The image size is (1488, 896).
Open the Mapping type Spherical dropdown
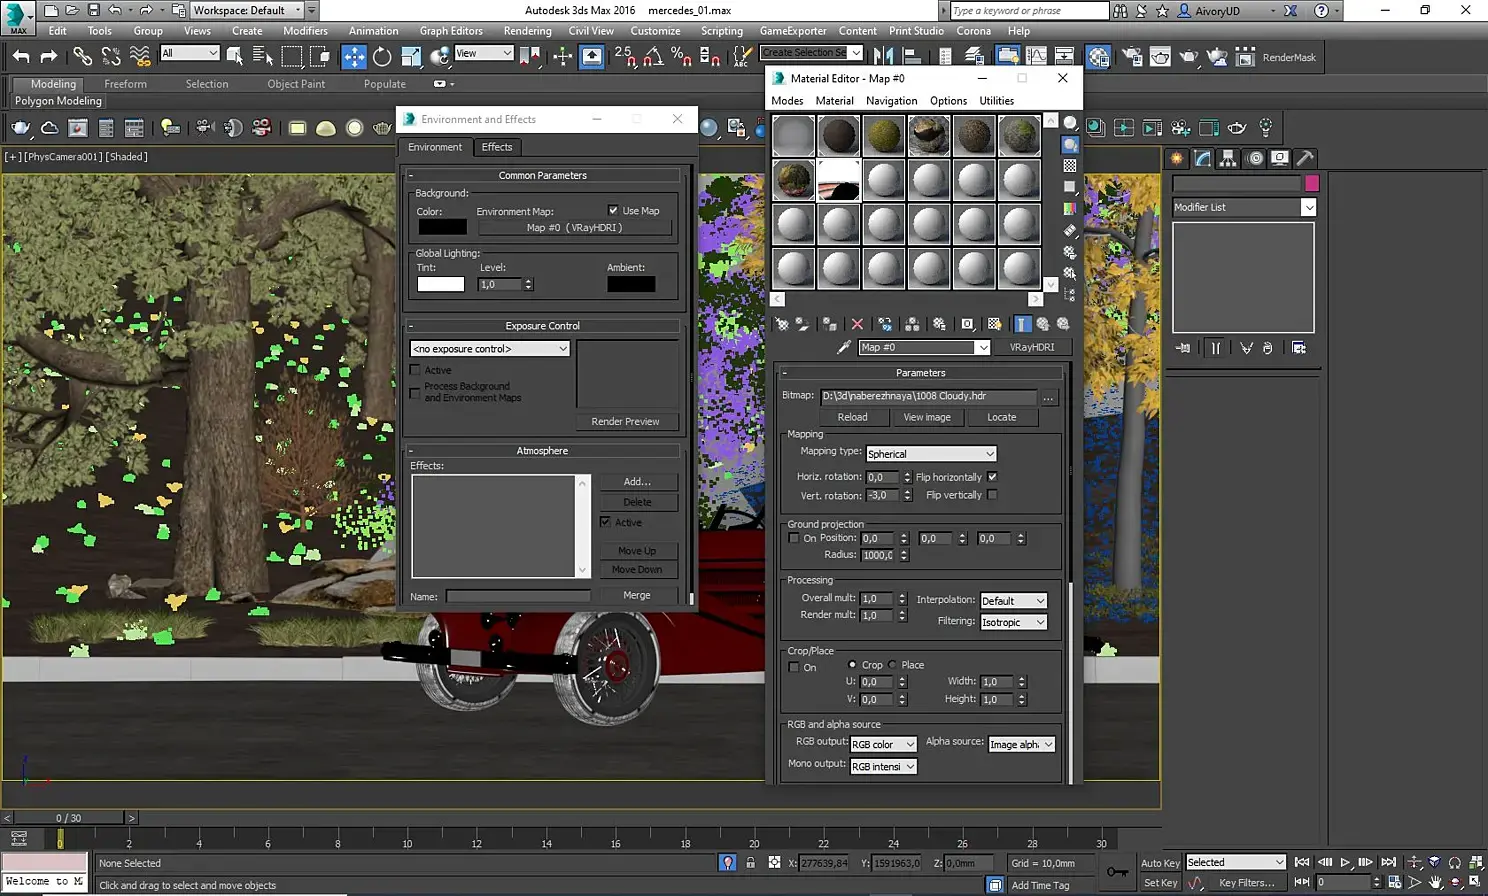click(x=931, y=454)
